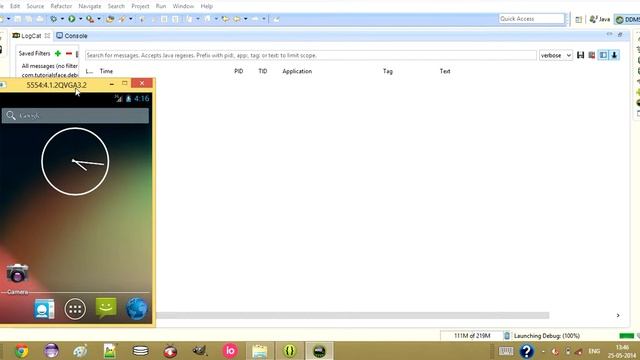This screenshot has width=640, height=360.
Task: Click the help question mark icon in the tray
Action: pyautogui.click(x=527, y=351)
